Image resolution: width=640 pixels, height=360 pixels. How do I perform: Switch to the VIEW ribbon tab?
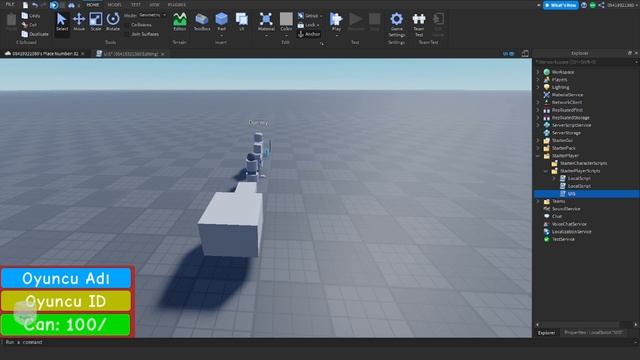[154, 4]
